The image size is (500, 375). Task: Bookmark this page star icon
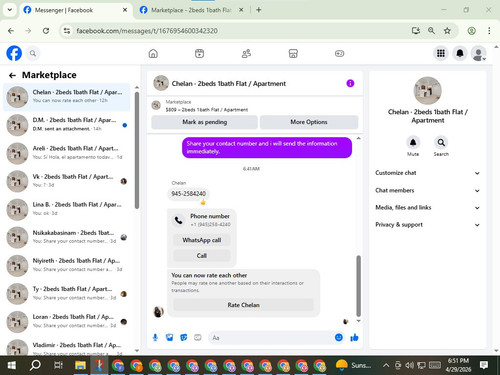447,31
